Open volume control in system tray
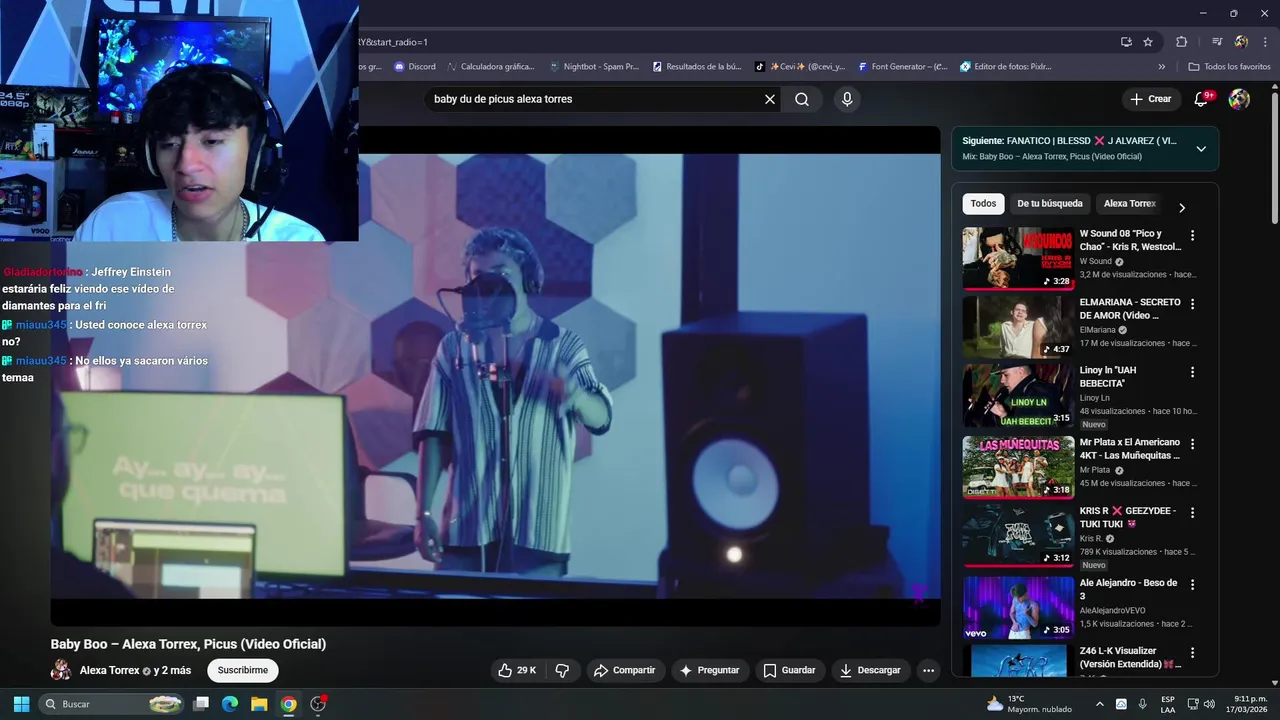1280x720 pixels. [1209, 704]
